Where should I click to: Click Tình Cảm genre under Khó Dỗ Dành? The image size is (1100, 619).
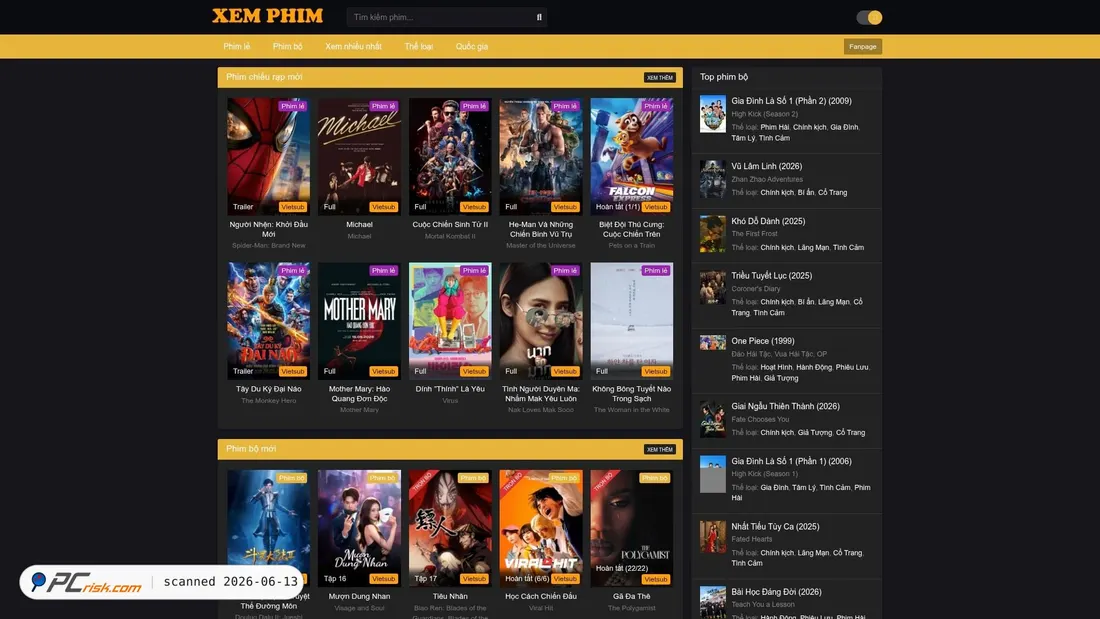pyautogui.click(x=848, y=247)
